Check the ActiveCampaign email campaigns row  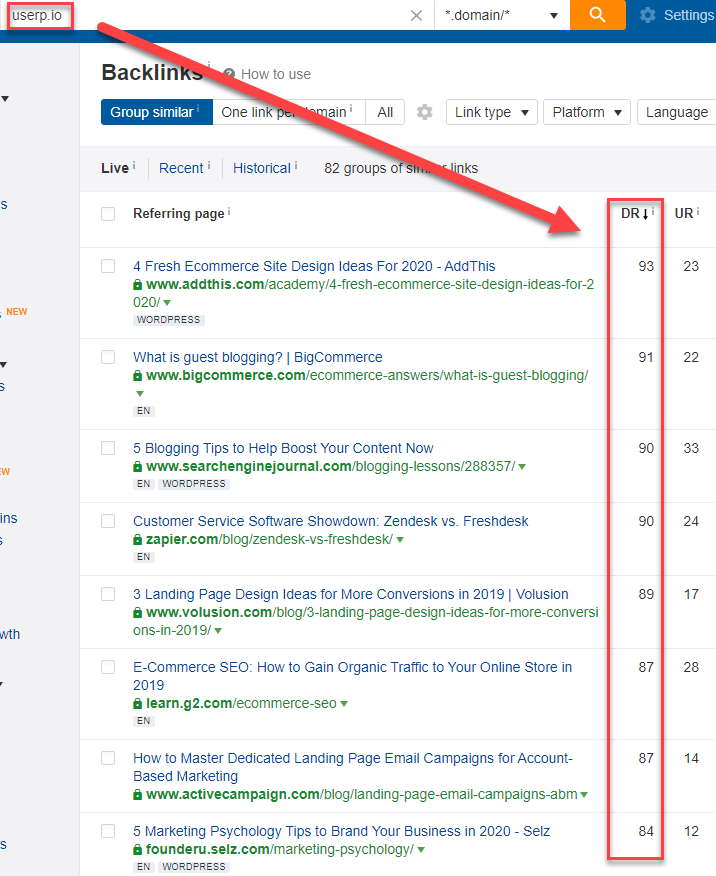[x=108, y=758]
